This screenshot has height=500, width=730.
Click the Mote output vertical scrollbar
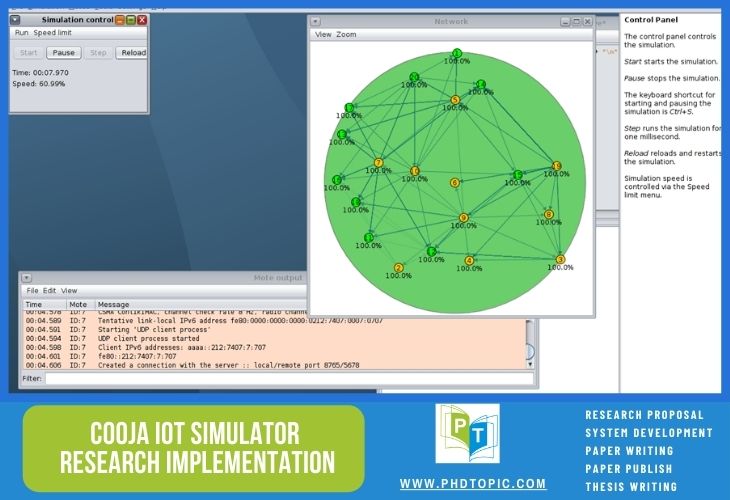point(530,342)
